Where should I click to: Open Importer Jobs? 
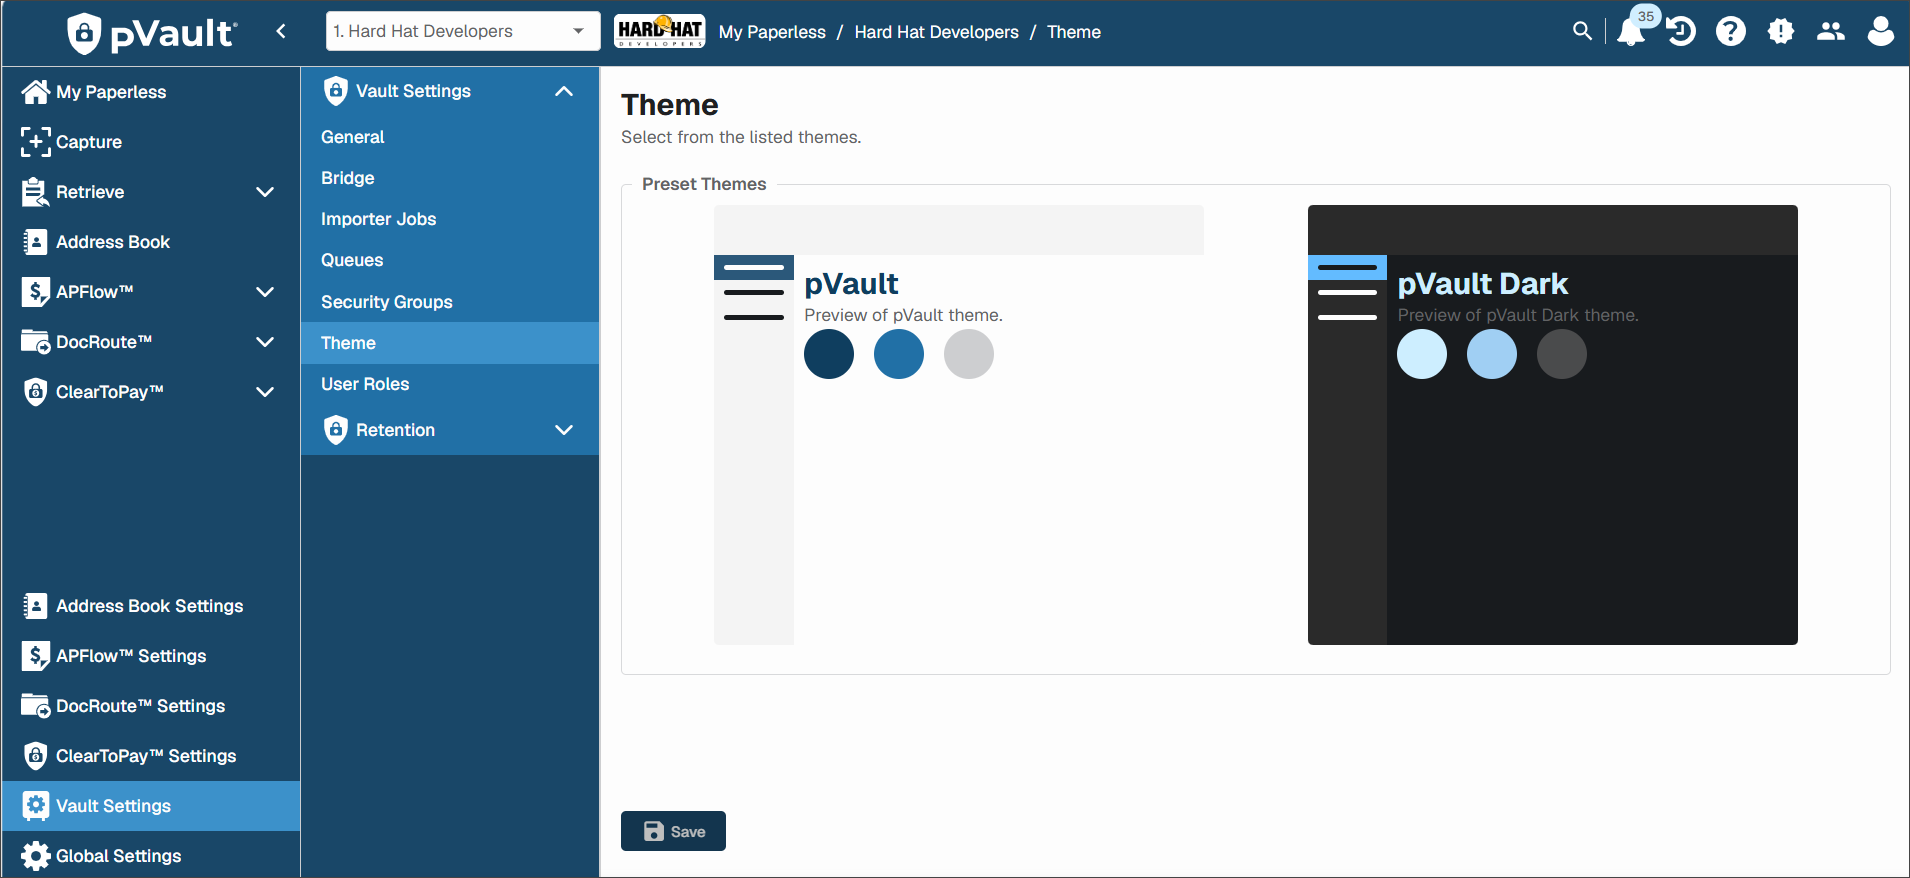coord(450,219)
